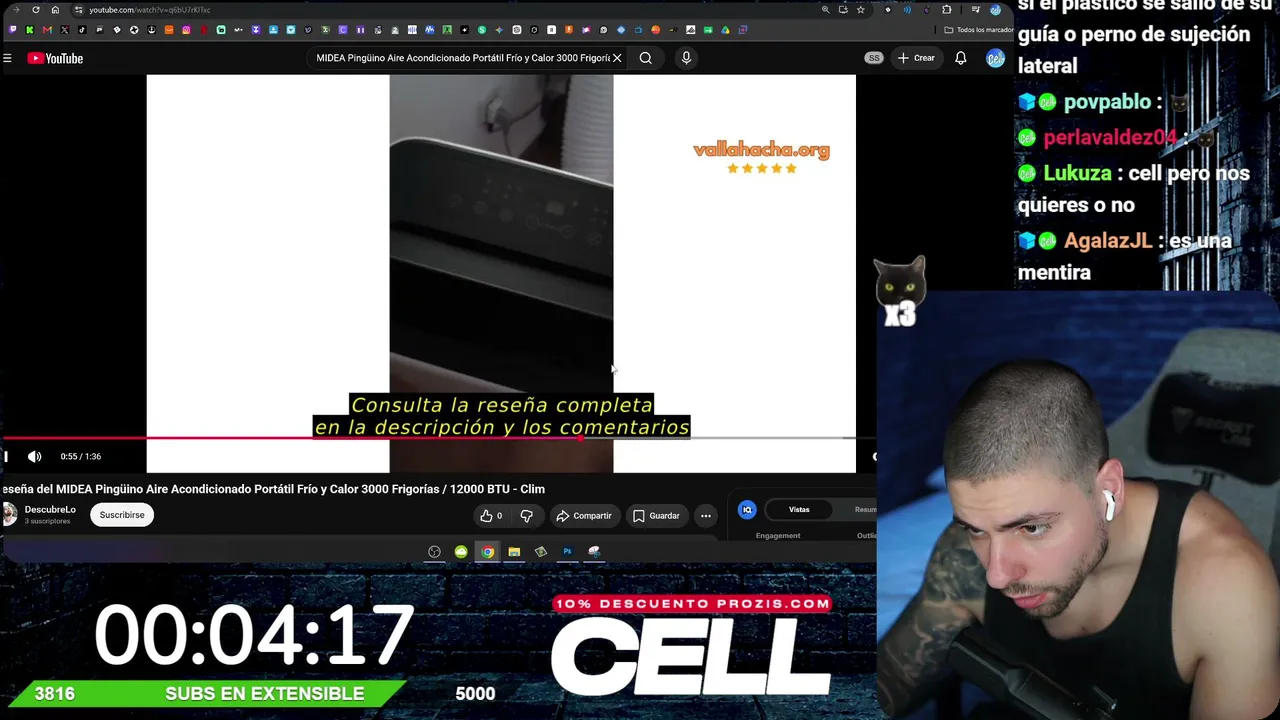Screen dimensions: 1280x720
Task: Open the Gmail bookmark
Action: pyautogui.click(x=47, y=30)
